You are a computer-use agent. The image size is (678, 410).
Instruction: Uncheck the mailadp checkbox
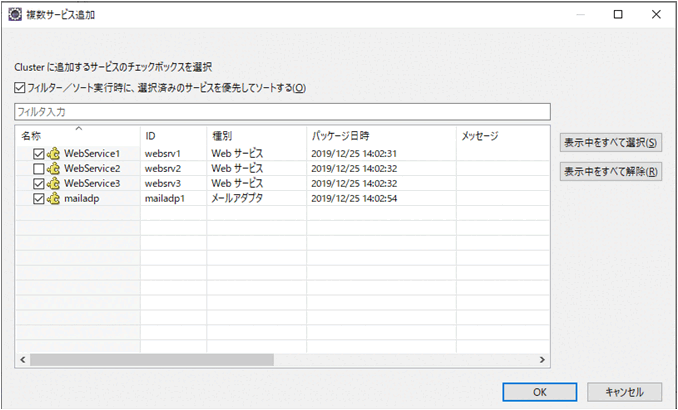point(39,199)
